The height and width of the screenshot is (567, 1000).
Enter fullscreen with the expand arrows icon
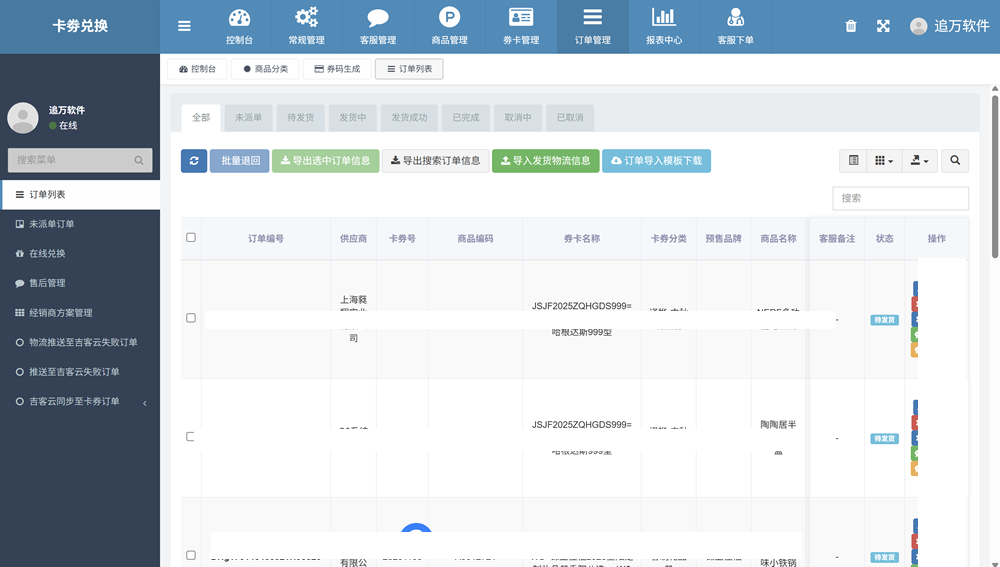pos(883,26)
